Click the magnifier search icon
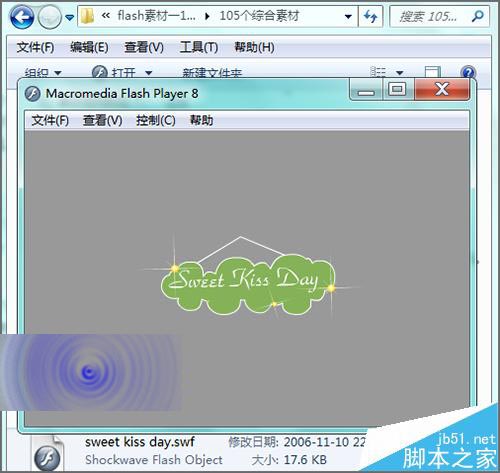This screenshot has width=500, height=473. coord(478,16)
